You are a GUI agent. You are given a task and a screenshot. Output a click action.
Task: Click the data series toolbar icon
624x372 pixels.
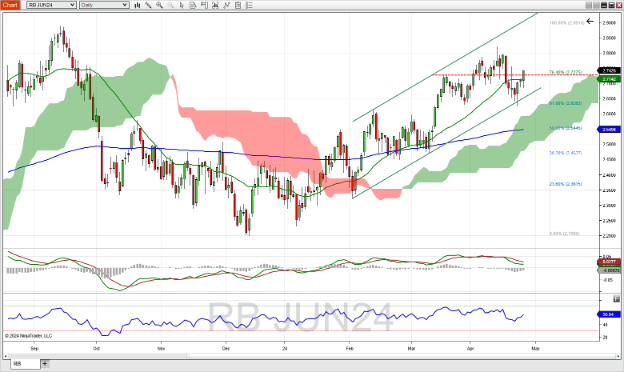[215, 5]
